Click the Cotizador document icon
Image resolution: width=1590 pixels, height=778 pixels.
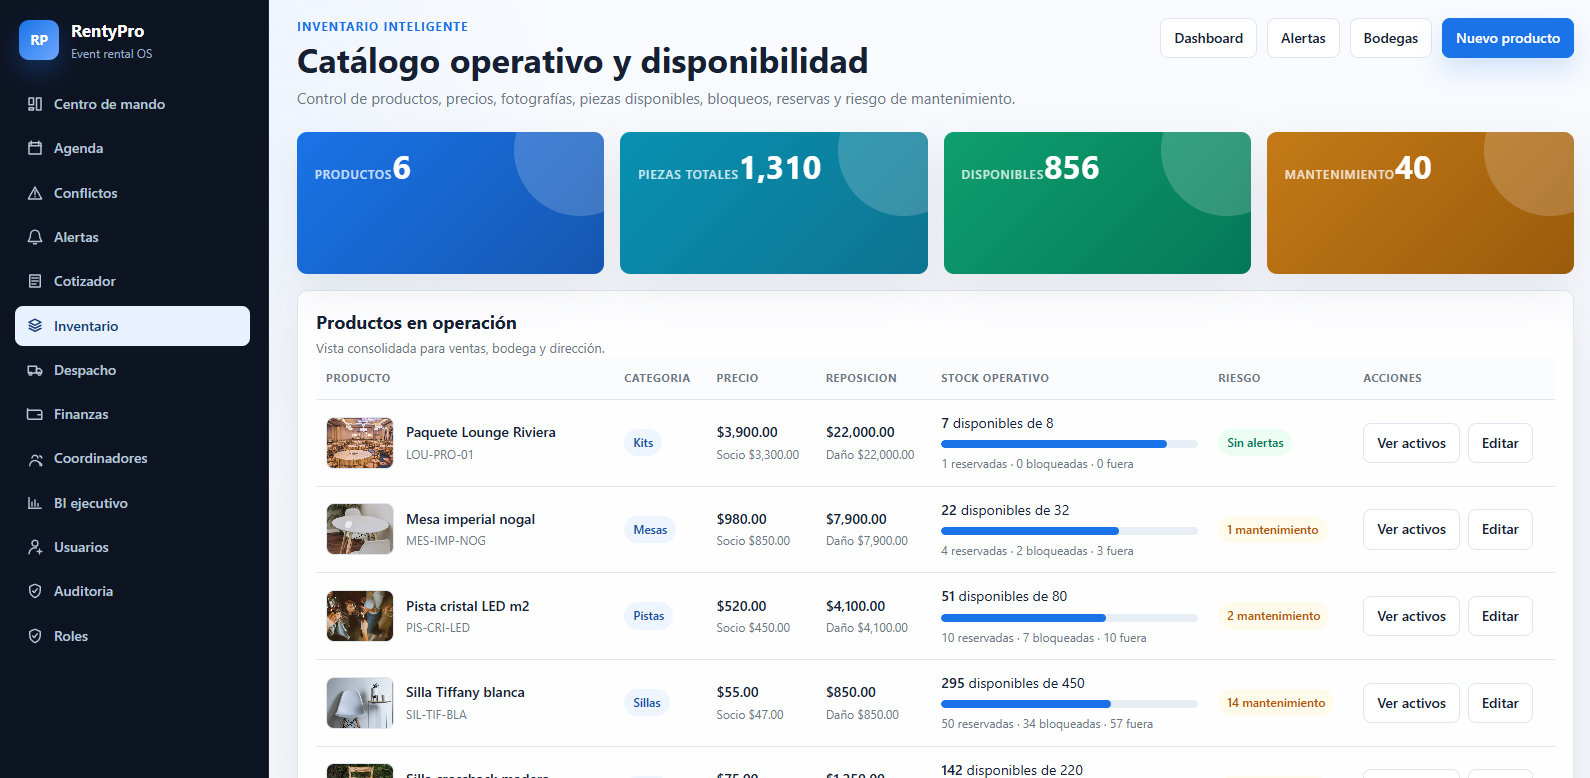pos(35,281)
